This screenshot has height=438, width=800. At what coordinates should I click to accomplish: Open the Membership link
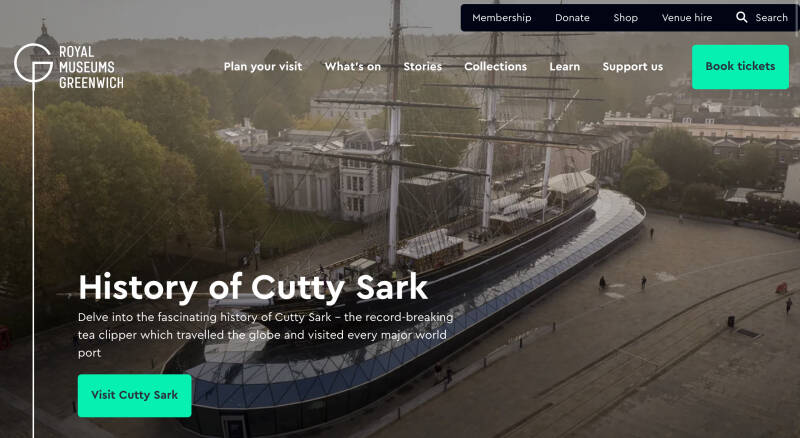502,17
